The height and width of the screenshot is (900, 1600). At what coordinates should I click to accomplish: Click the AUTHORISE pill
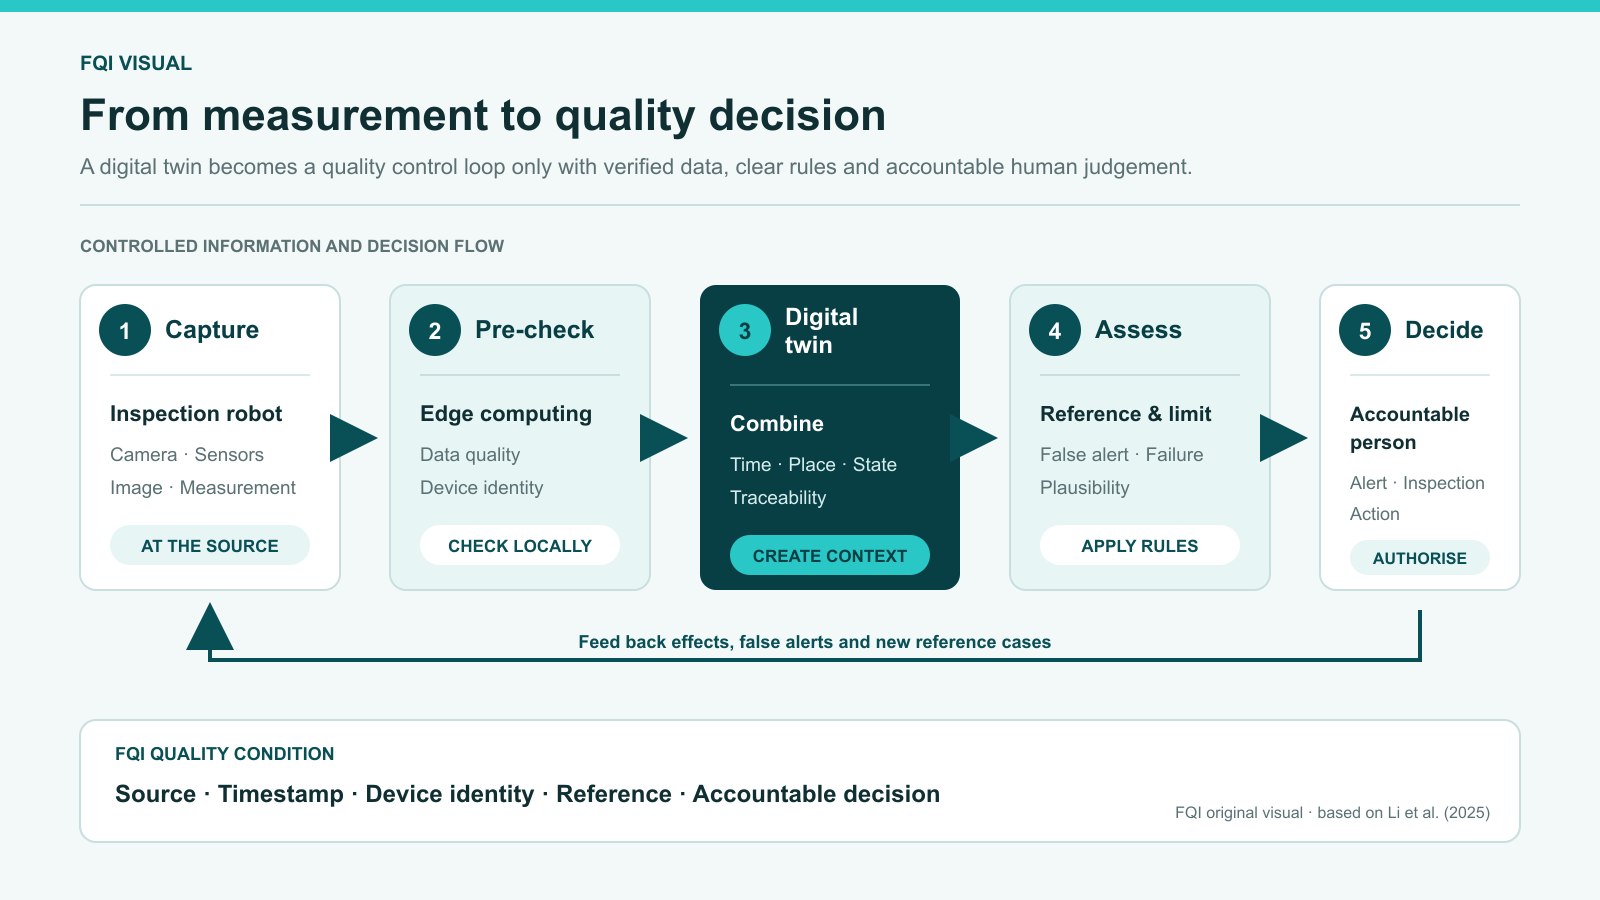coord(1420,558)
